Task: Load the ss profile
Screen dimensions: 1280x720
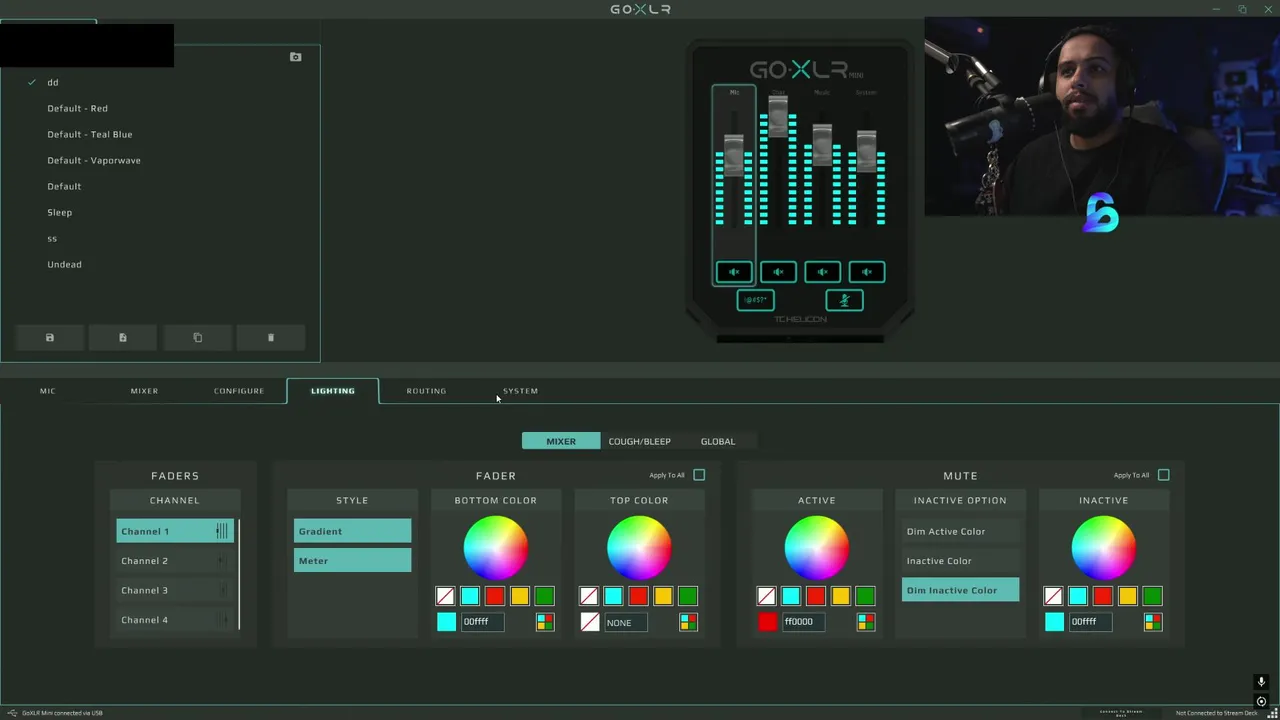Action: pyautogui.click(x=52, y=238)
